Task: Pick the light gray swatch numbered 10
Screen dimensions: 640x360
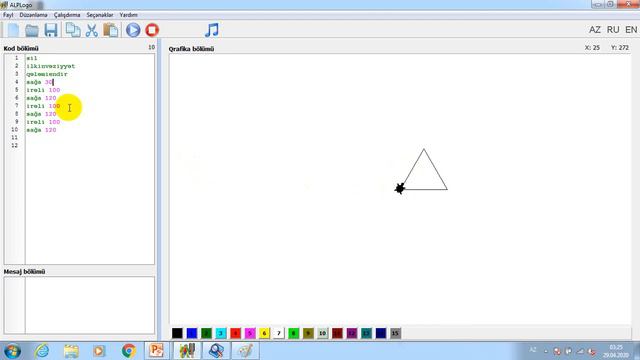Action: click(322, 333)
